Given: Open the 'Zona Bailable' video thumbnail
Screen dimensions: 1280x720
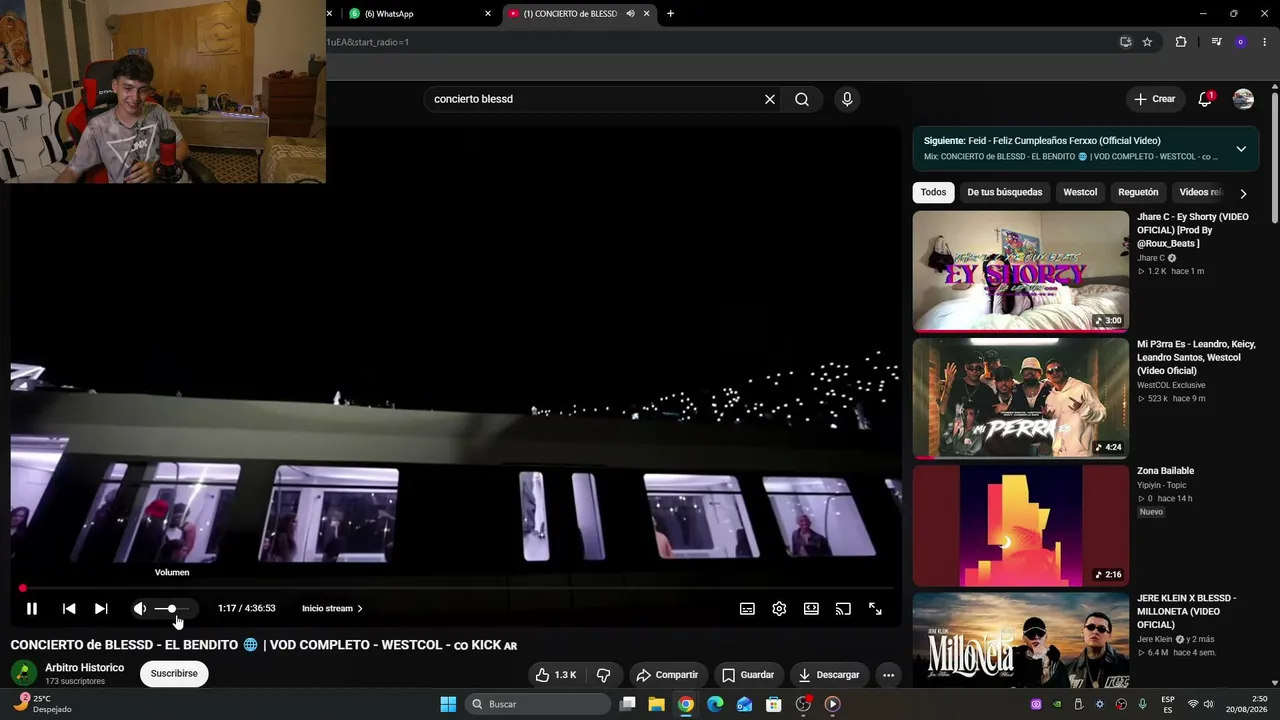Looking at the screenshot, I should click(x=1020, y=526).
